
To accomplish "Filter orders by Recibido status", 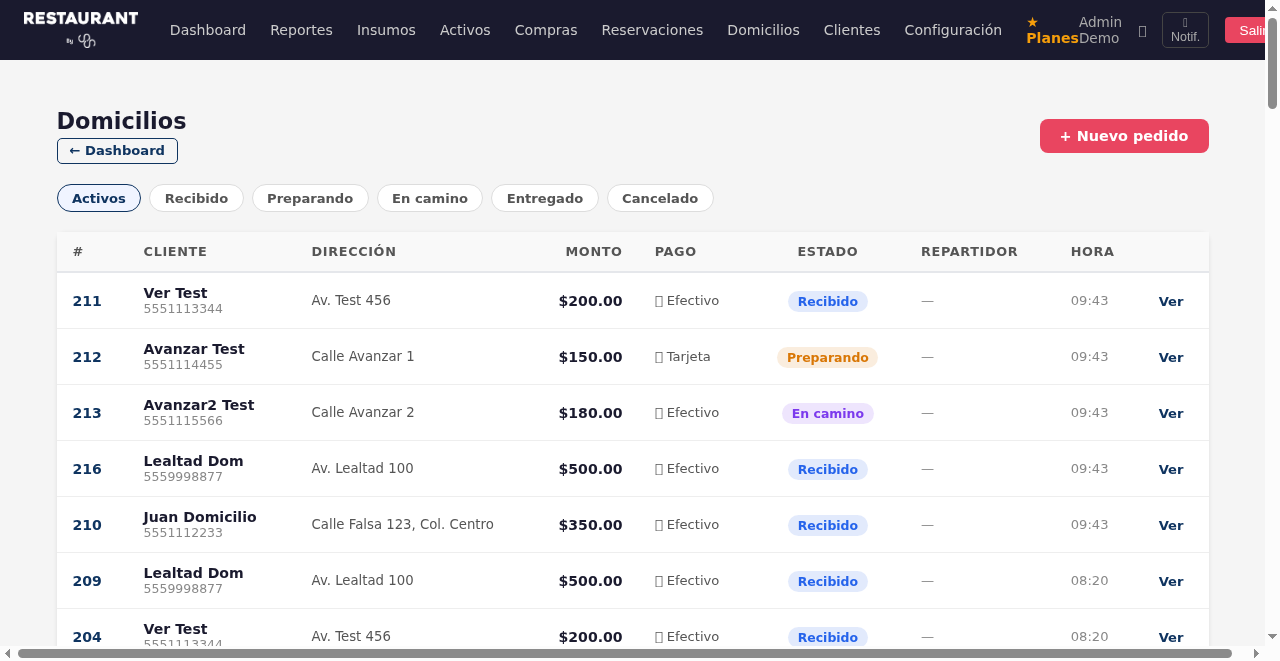I will [x=196, y=198].
